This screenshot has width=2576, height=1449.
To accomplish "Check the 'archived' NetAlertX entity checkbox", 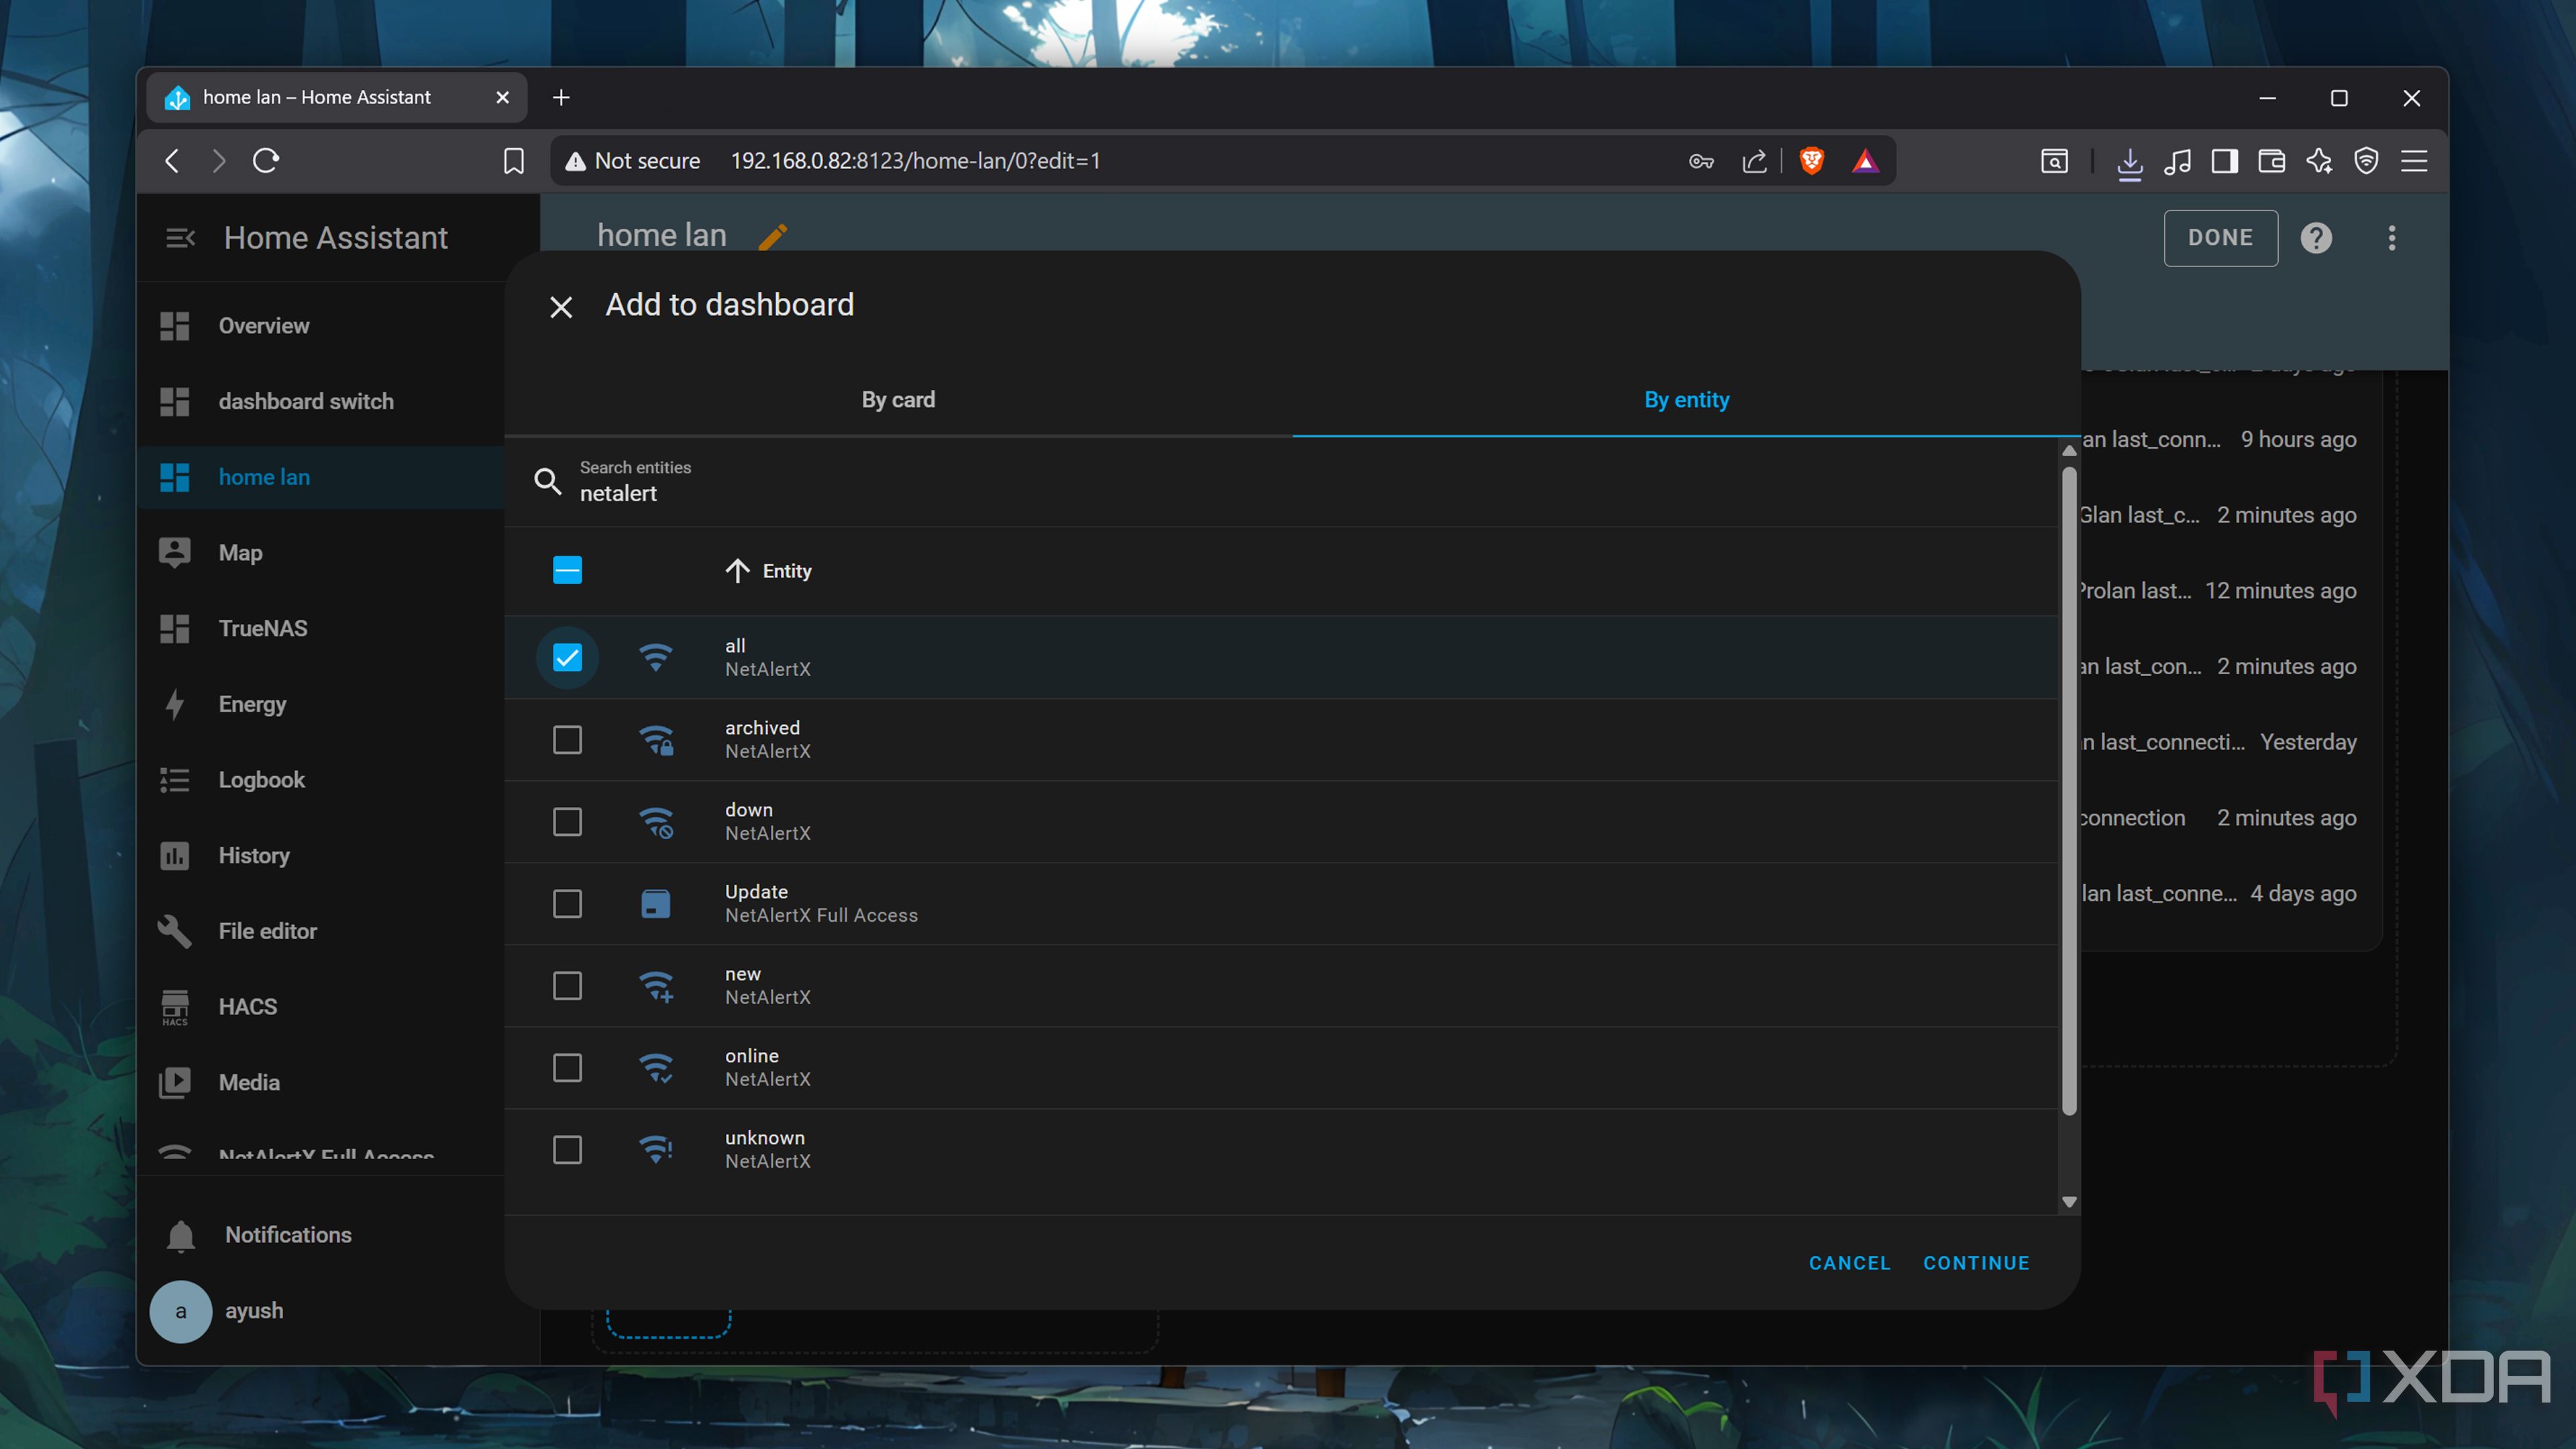I will [x=567, y=740].
